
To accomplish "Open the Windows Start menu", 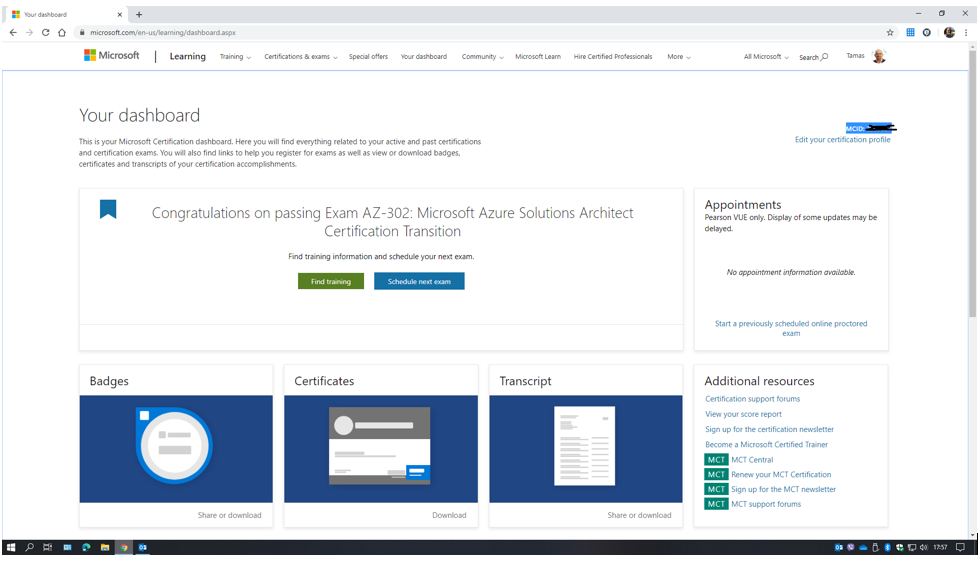I will [11, 547].
